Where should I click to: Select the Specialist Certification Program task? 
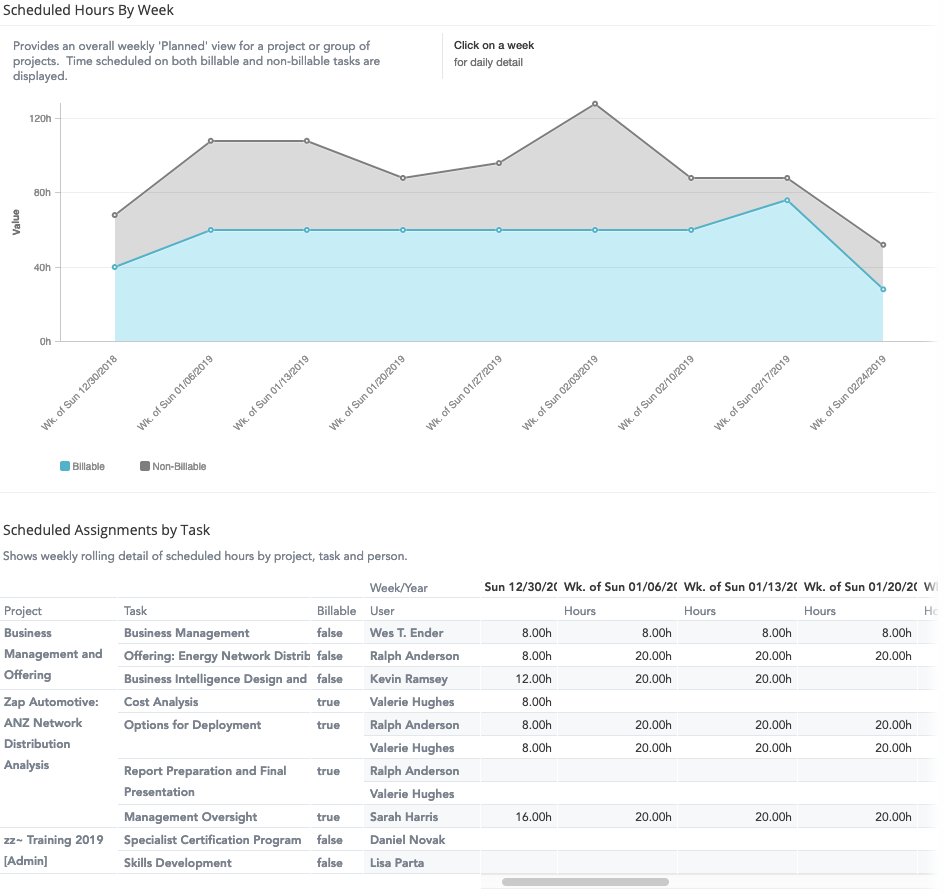point(212,840)
